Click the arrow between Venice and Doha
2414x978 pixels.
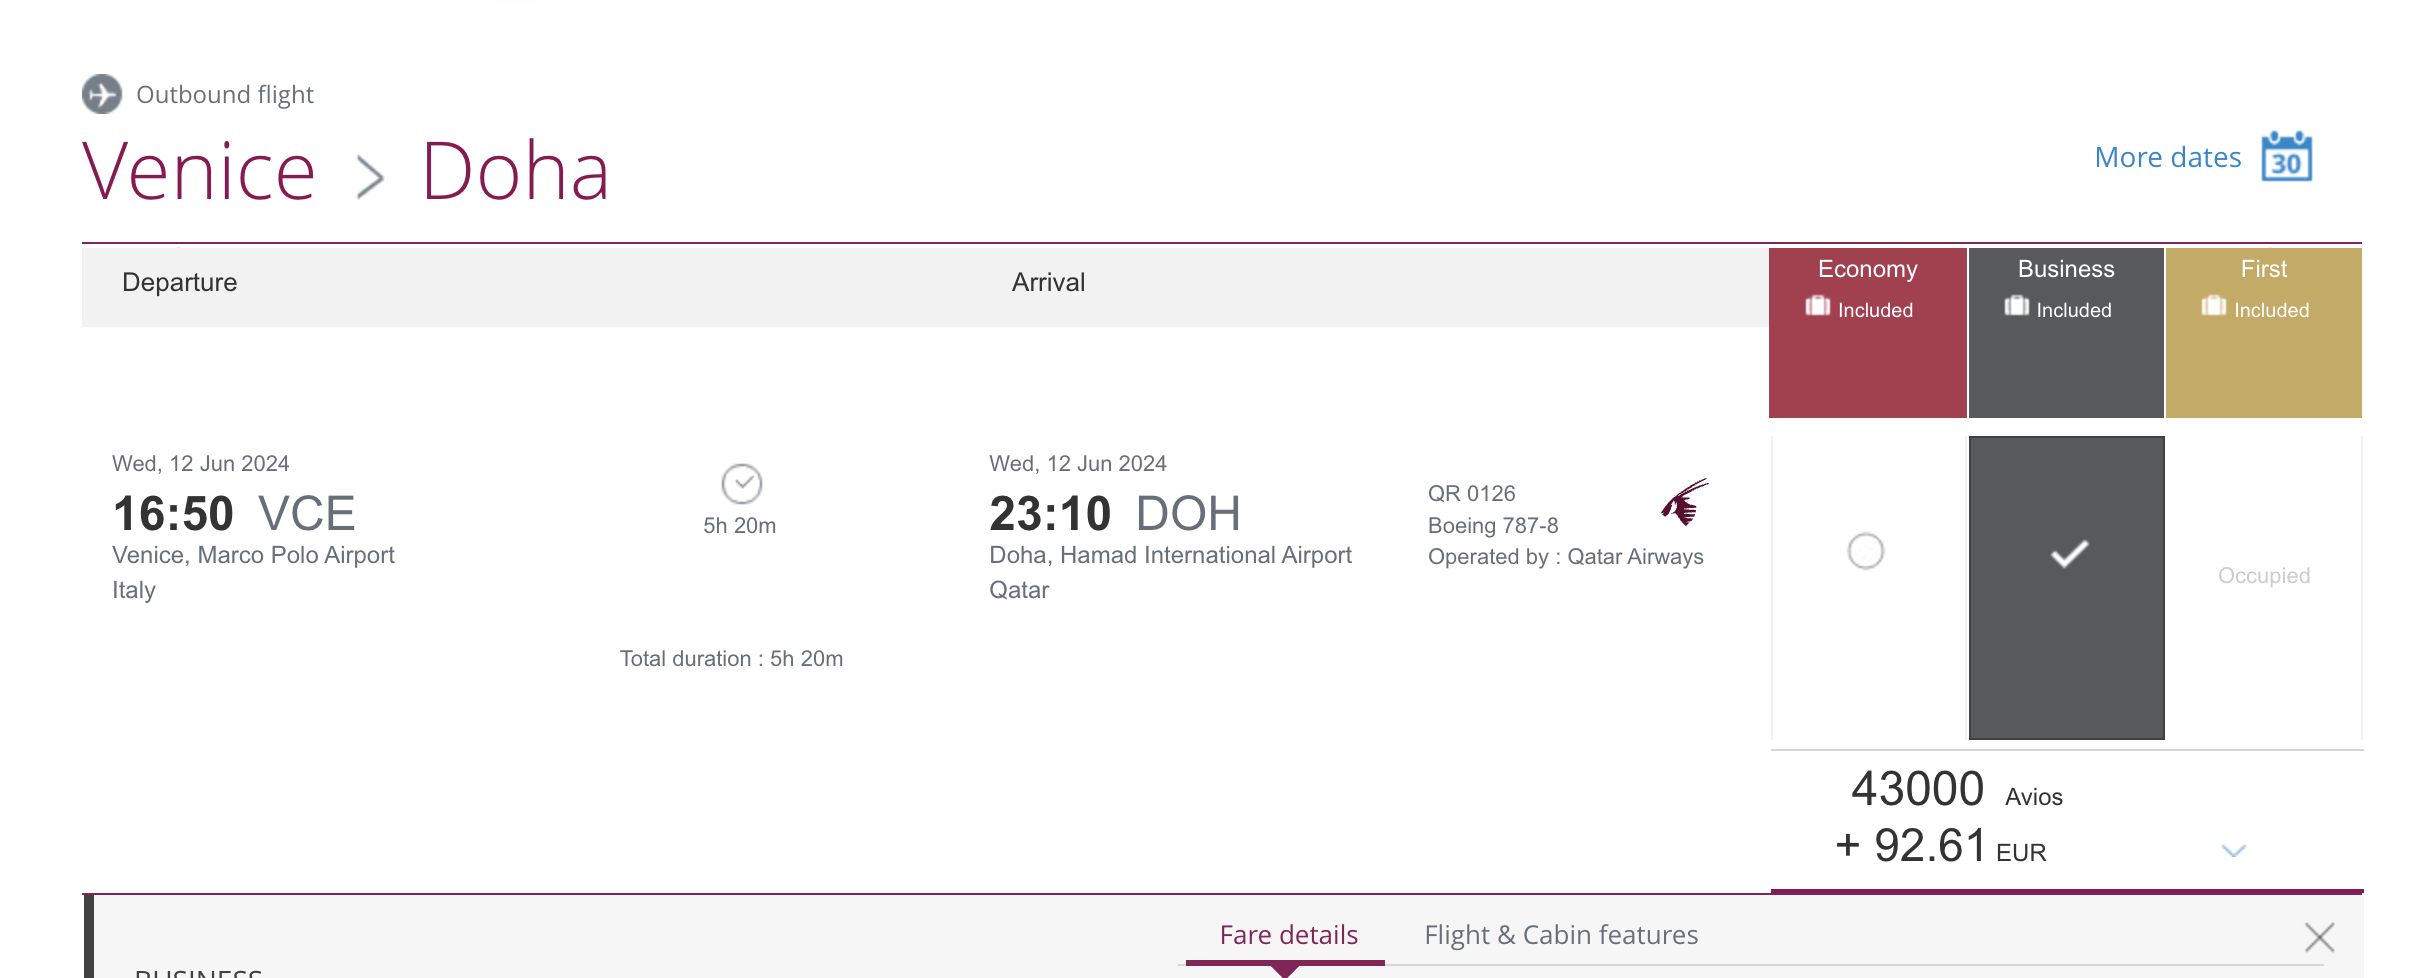click(371, 178)
